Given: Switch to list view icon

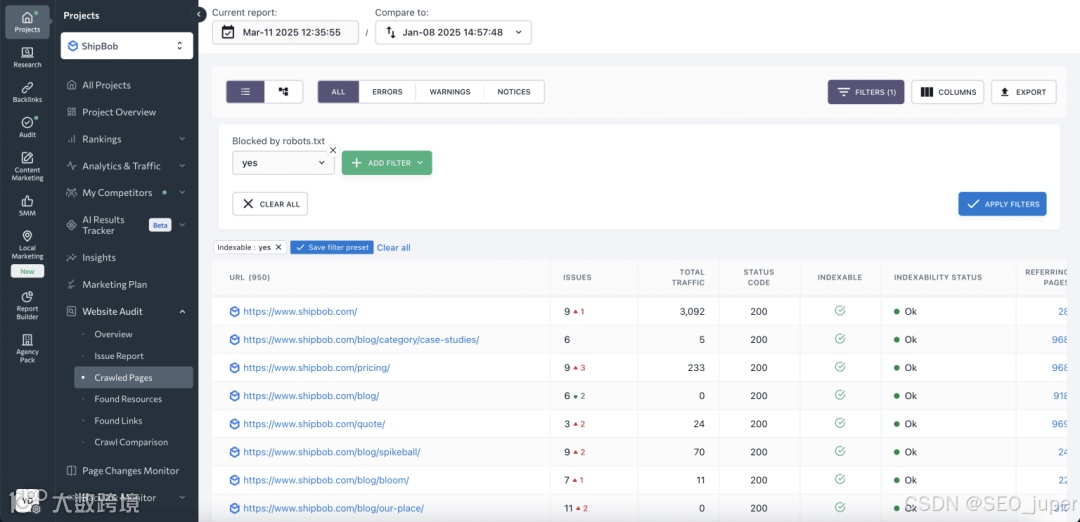Looking at the screenshot, I should point(245,92).
